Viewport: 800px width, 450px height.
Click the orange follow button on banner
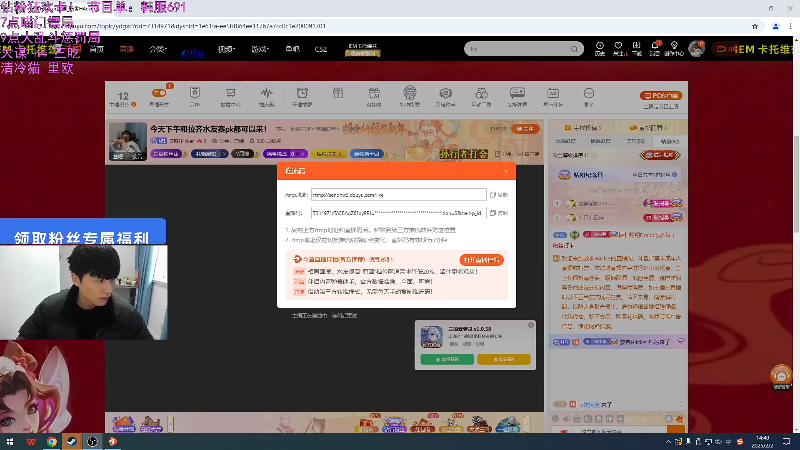[526, 129]
